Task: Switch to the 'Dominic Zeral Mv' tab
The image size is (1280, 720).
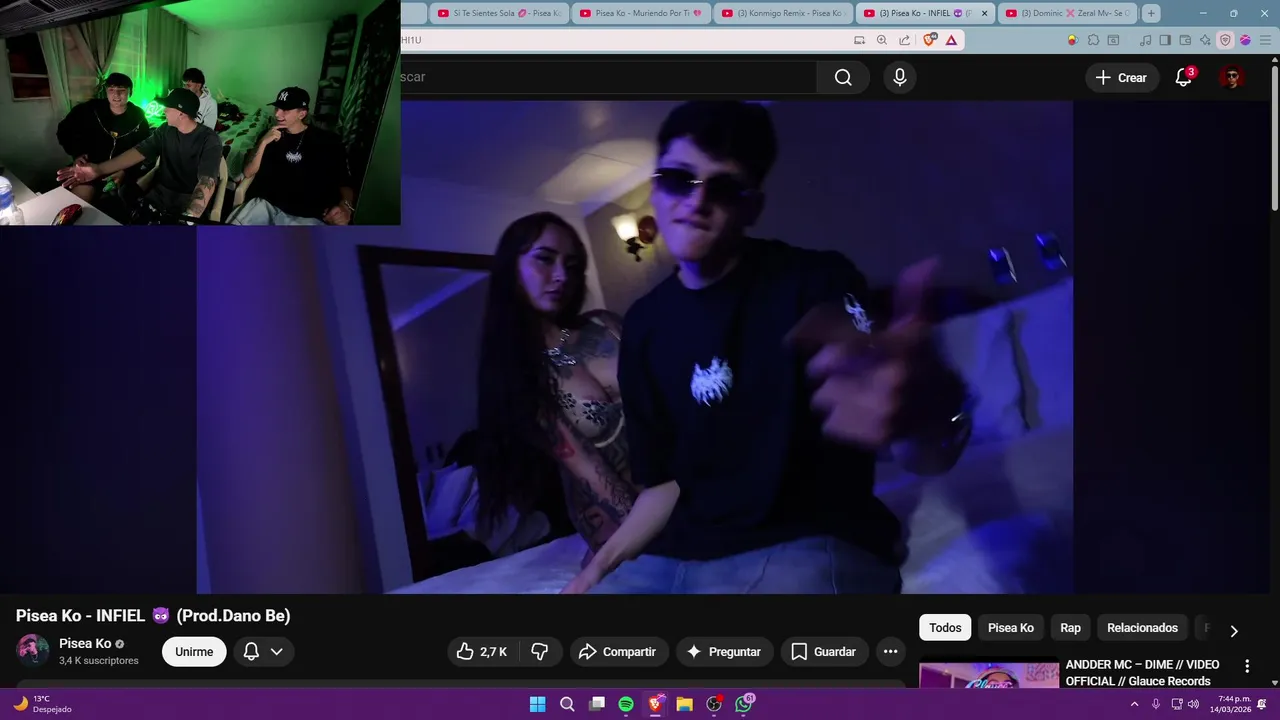Action: tap(1068, 13)
